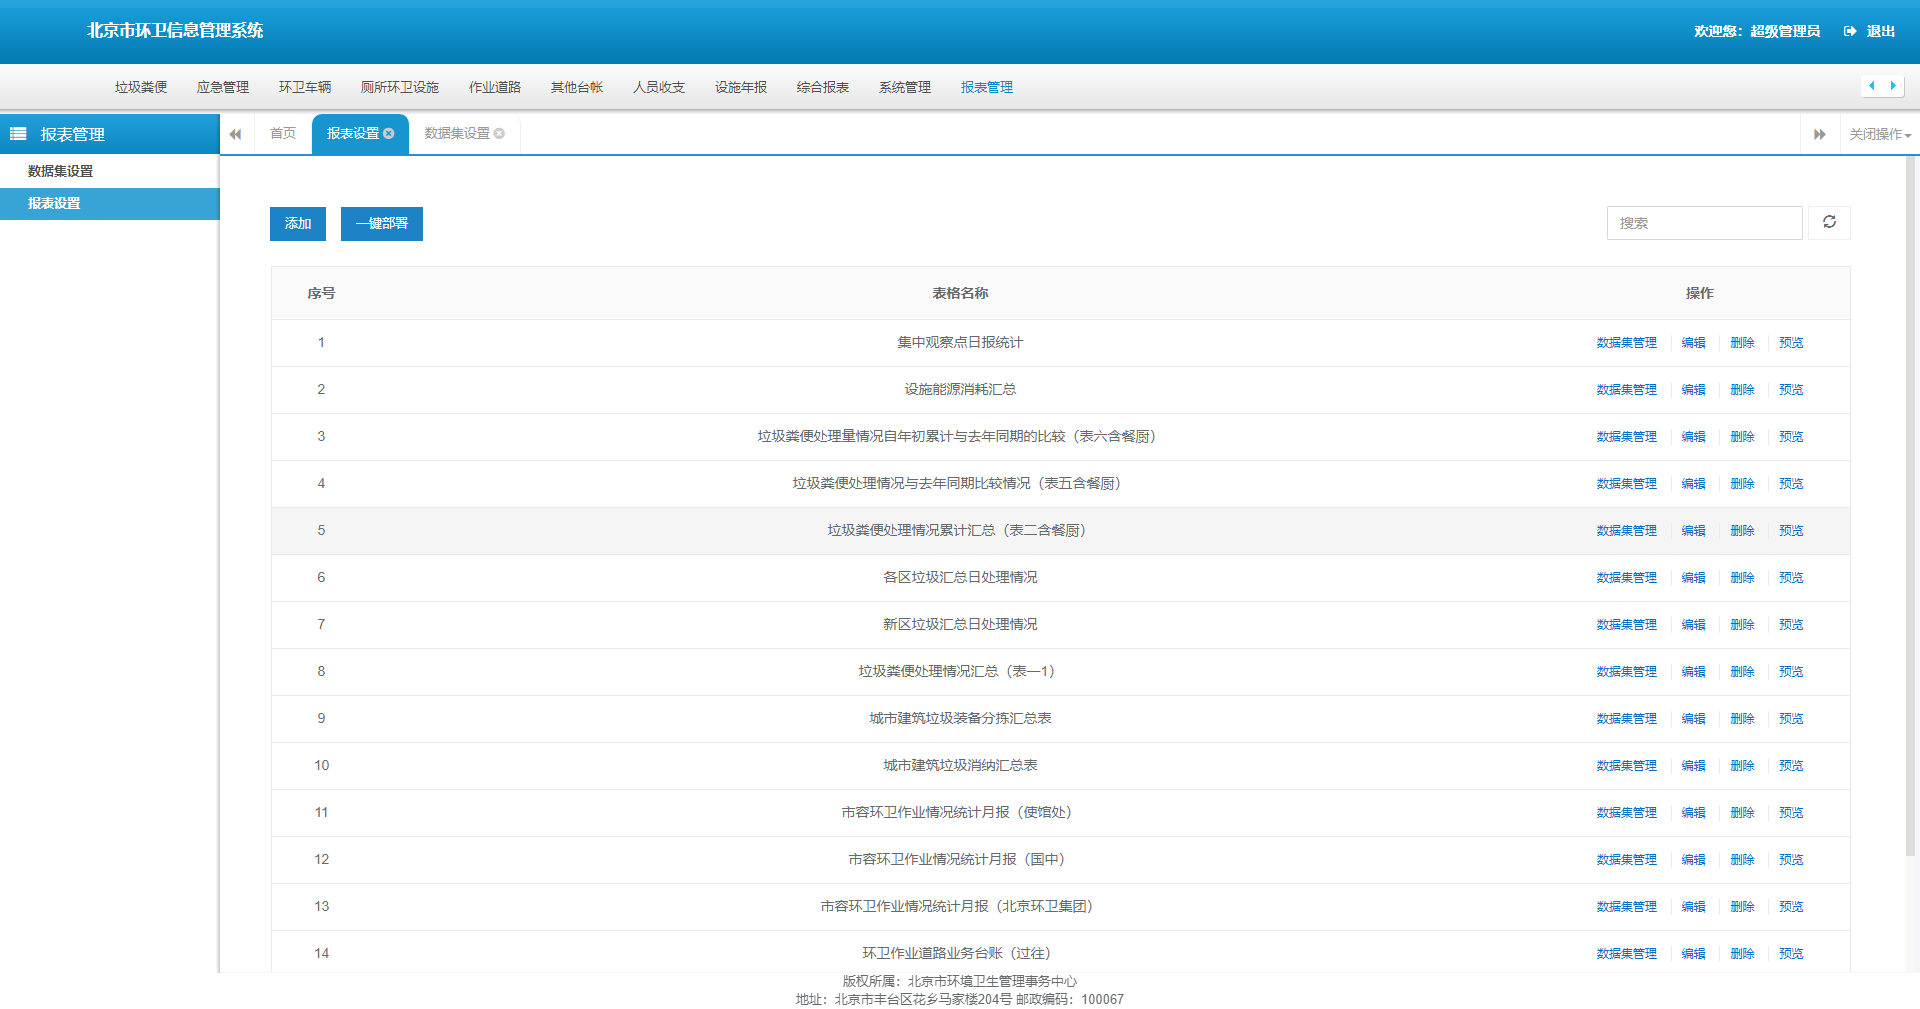The height and width of the screenshot is (1009, 1920).
Task: Focus the 搜索 input field
Action: click(1705, 223)
